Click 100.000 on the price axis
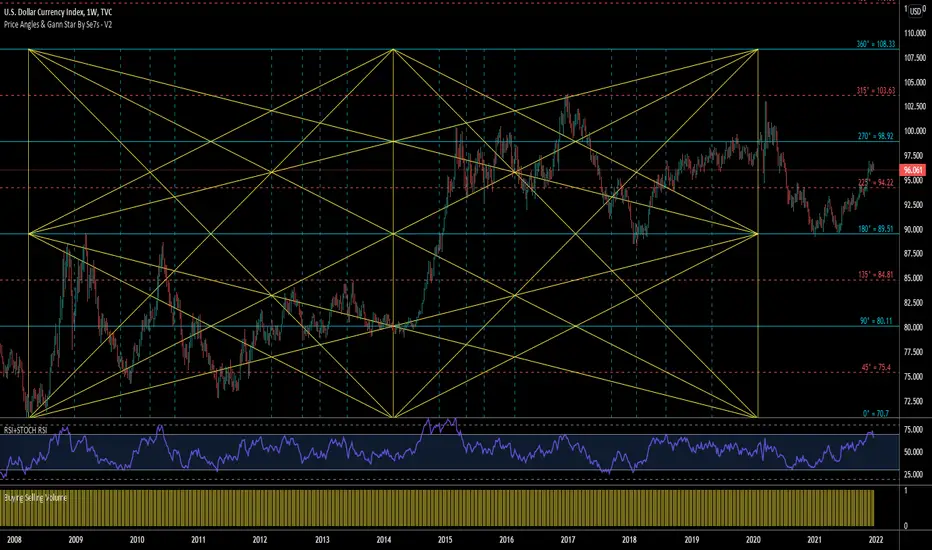 tap(915, 131)
